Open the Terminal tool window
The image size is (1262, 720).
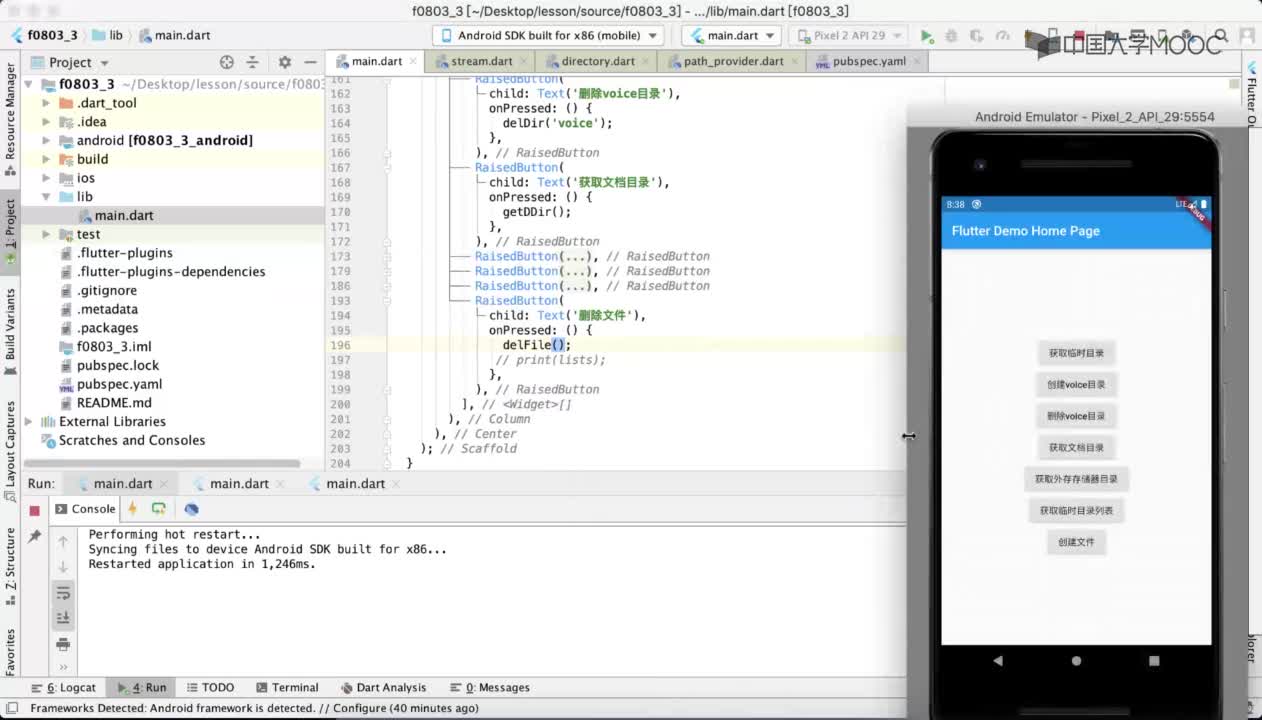[x=287, y=688]
